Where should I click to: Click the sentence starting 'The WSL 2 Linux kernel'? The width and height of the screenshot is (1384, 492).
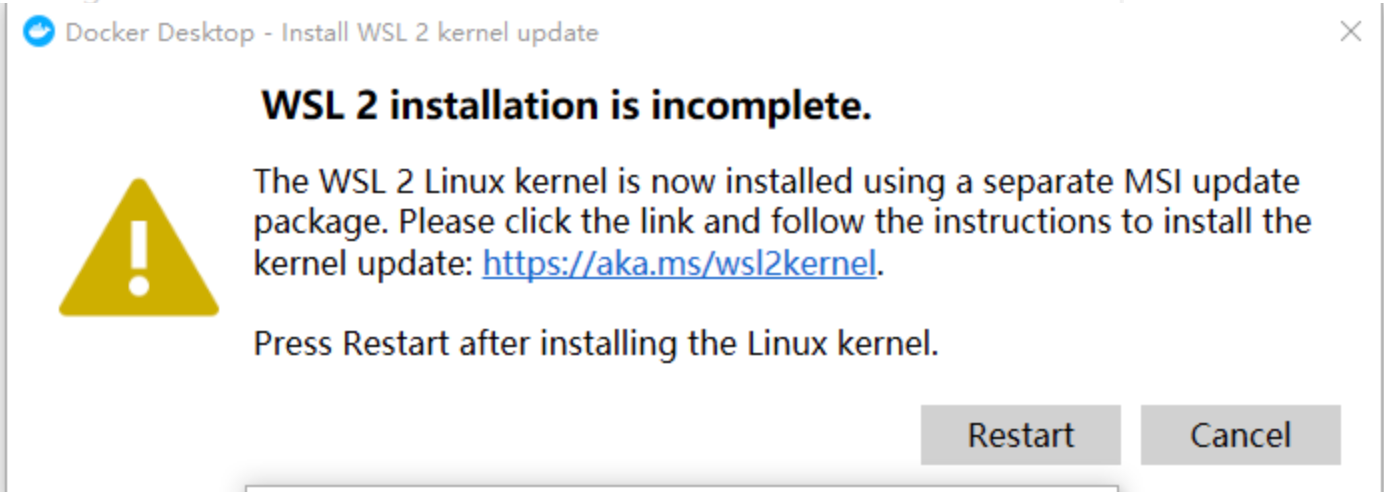pyautogui.click(x=776, y=183)
